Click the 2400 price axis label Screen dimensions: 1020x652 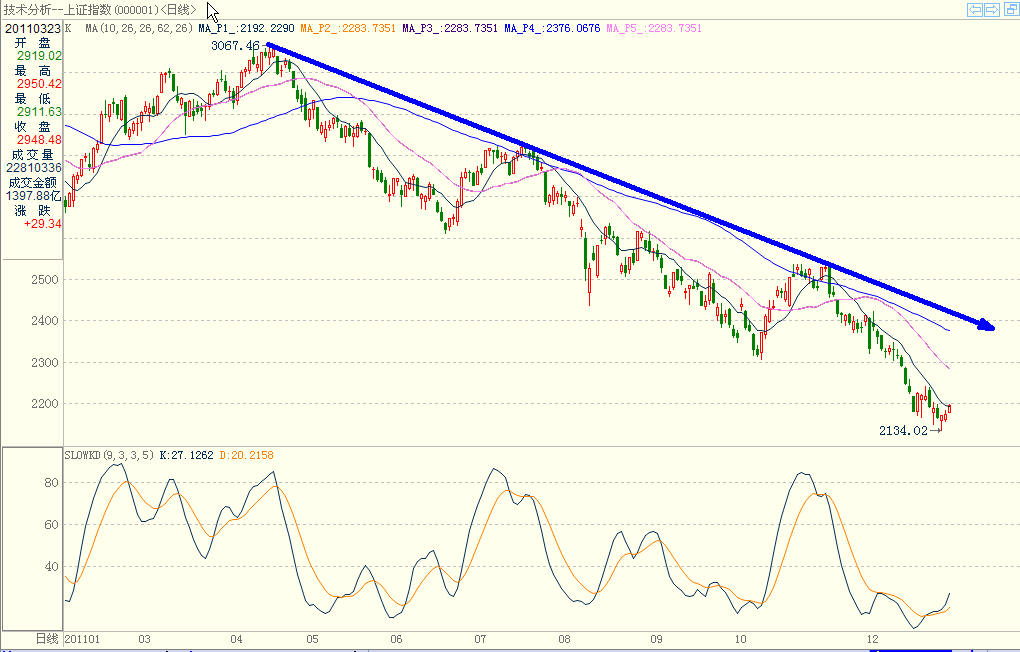coord(45,321)
